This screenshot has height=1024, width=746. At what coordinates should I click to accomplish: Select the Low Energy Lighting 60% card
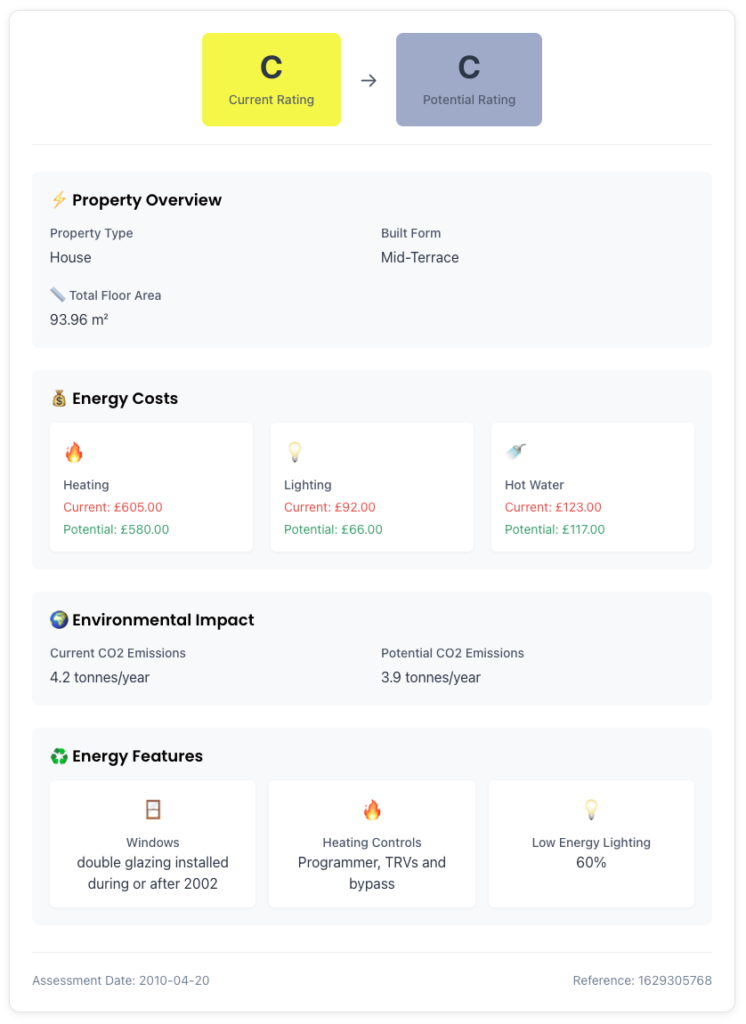coord(591,844)
